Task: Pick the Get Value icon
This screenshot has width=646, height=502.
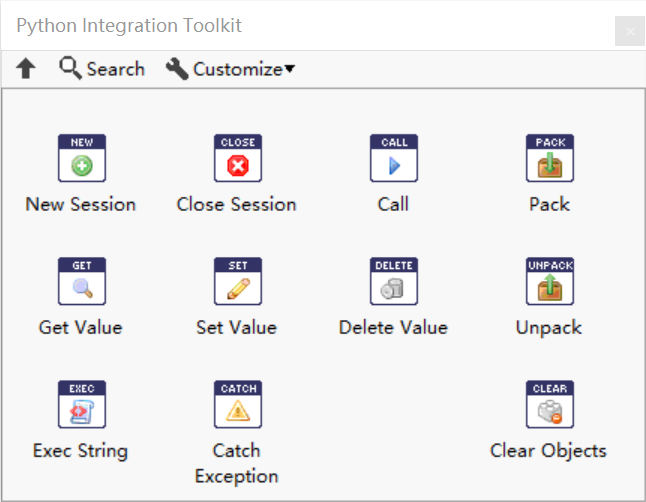Action: [81, 281]
